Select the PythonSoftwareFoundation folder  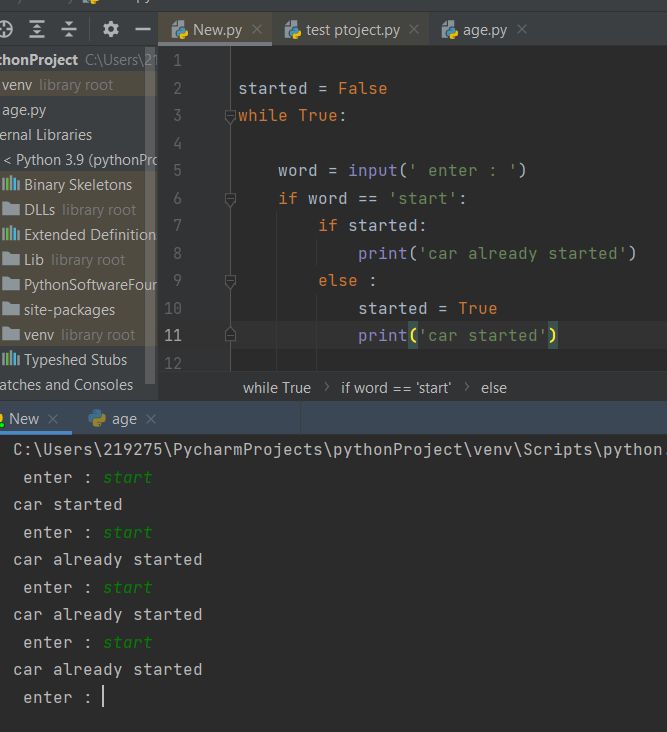click(72, 285)
